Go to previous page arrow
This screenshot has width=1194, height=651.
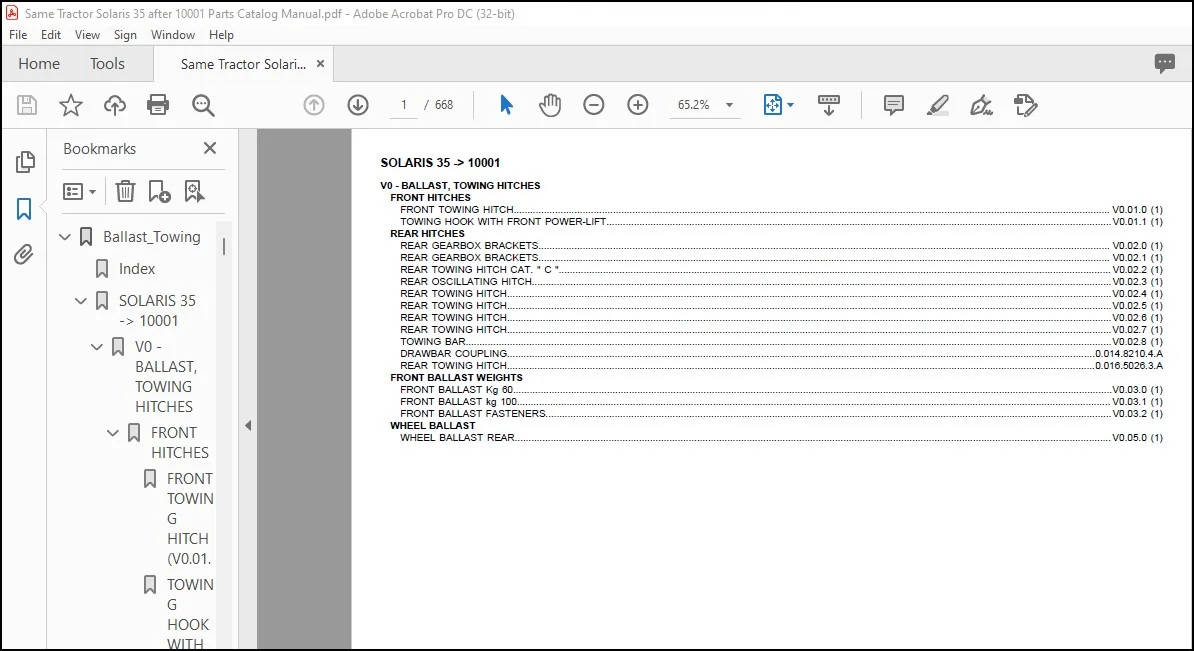[x=314, y=105]
